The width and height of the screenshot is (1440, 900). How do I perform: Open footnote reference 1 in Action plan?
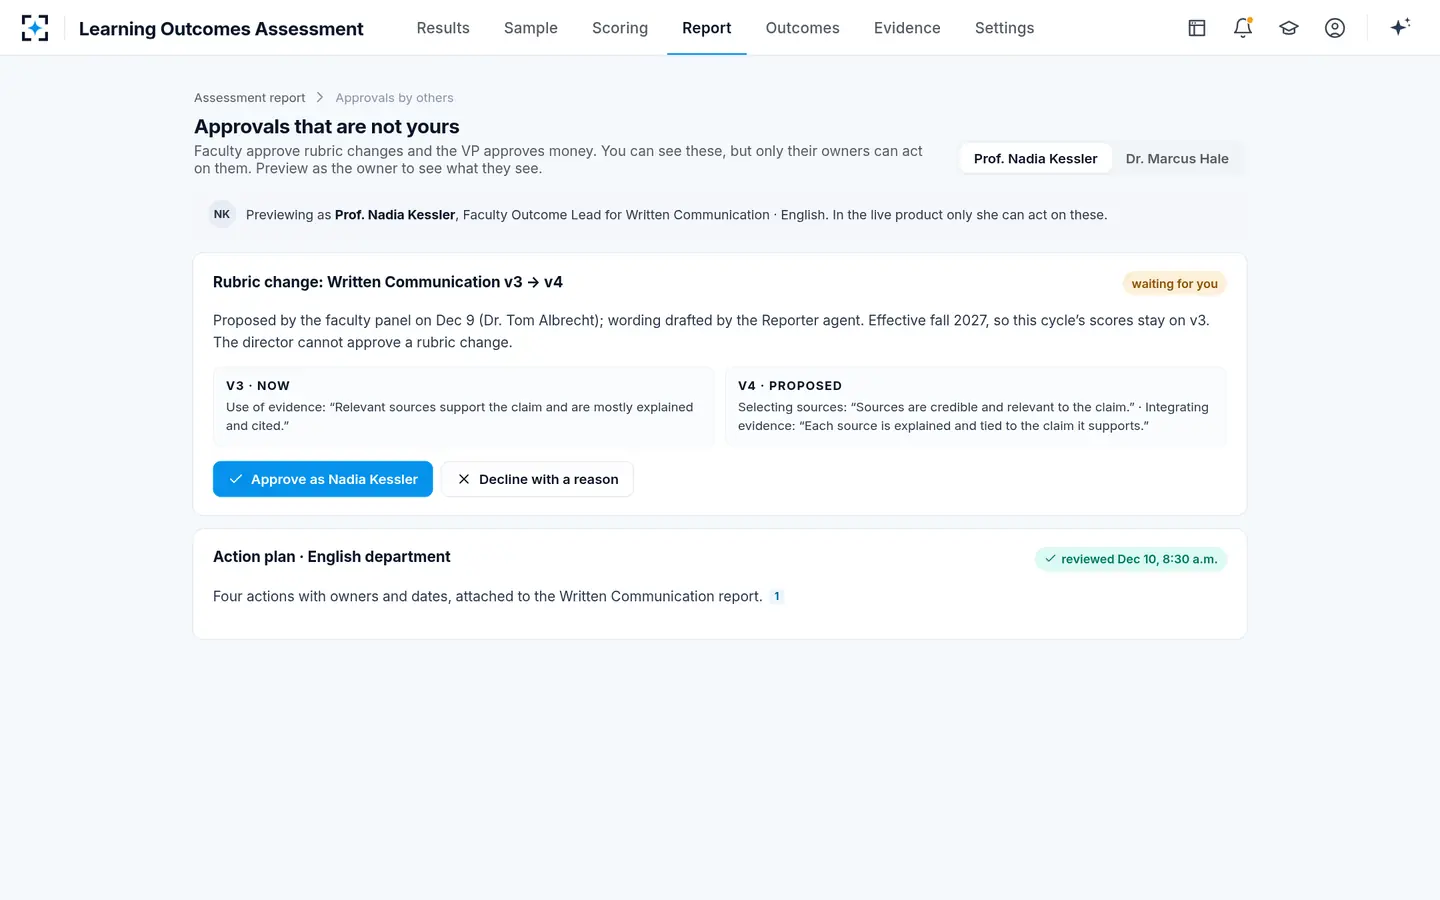[x=777, y=596]
